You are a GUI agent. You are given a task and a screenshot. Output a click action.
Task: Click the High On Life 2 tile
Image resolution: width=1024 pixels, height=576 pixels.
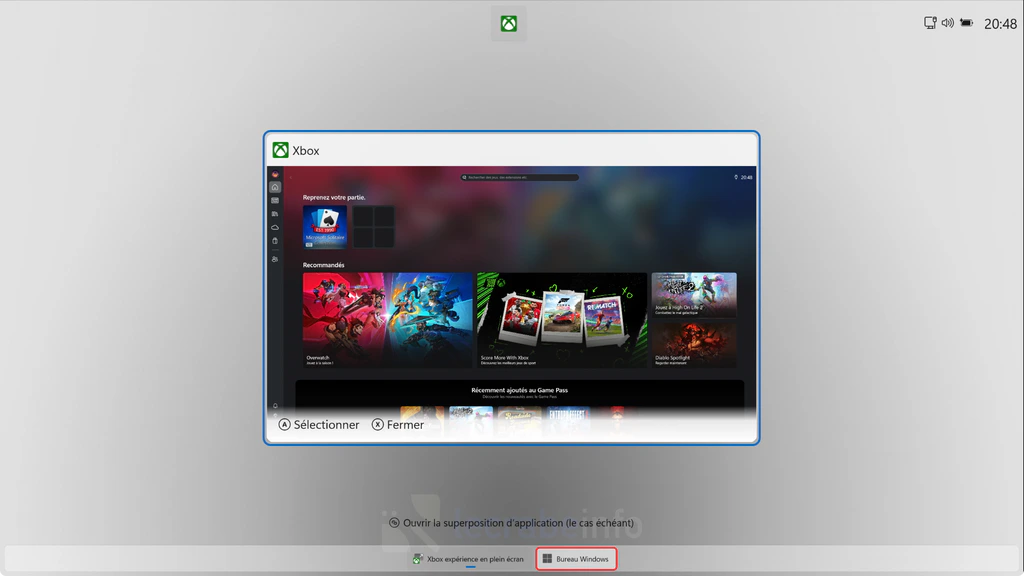tap(693, 295)
